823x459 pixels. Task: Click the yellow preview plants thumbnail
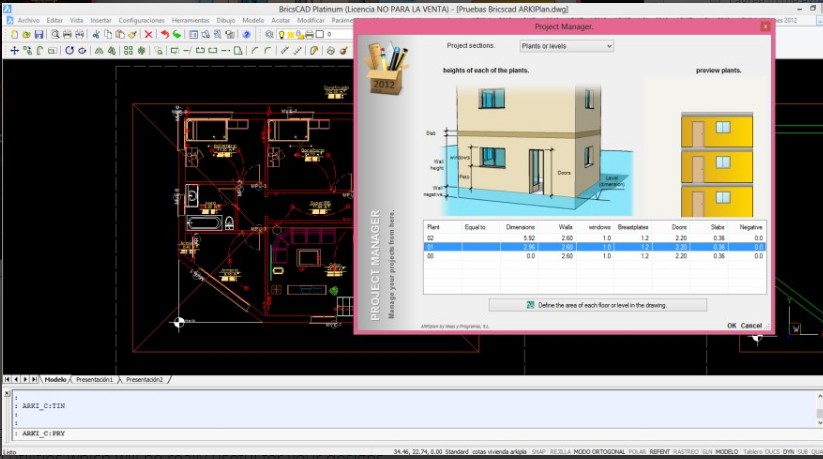pyautogui.click(x=717, y=164)
